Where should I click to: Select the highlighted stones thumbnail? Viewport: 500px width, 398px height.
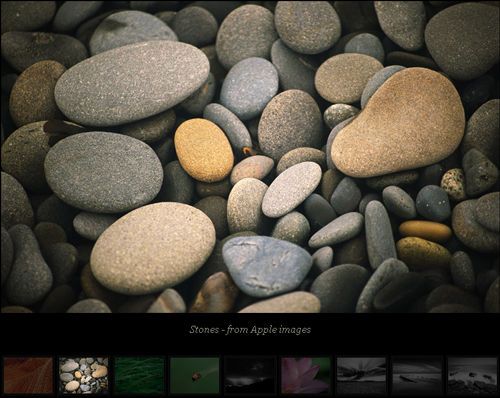(84, 375)
